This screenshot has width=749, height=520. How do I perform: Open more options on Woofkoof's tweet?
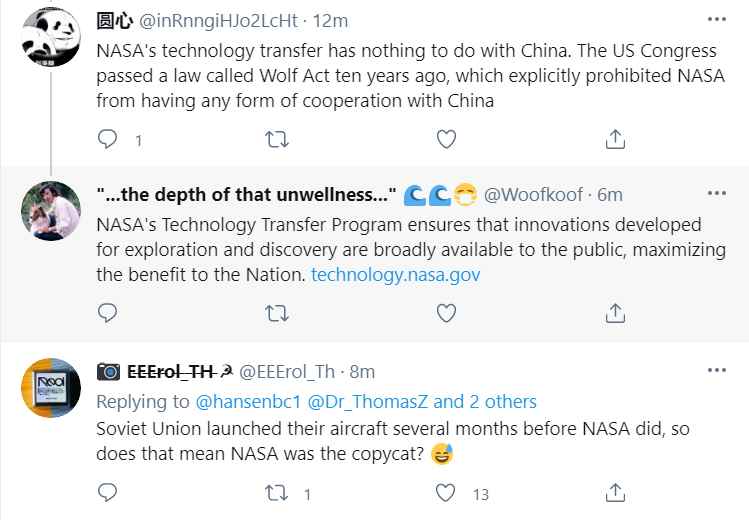[x=717, y=192]
